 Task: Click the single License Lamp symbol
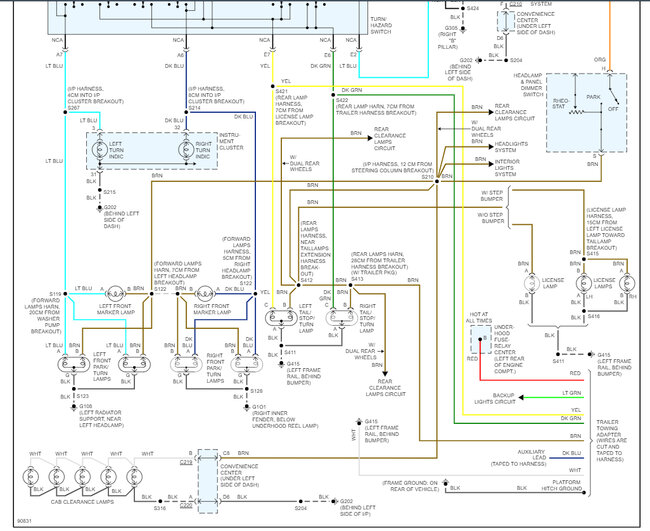coord(532,284)
